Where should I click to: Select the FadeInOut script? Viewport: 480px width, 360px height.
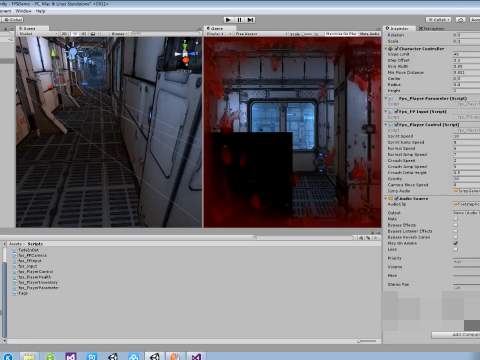(26, 250)
